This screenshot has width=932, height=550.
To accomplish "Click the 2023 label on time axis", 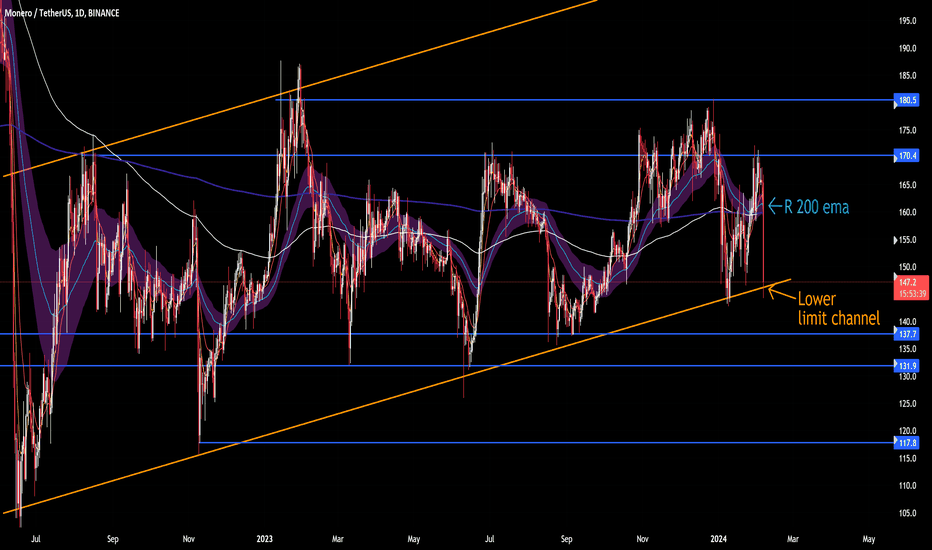I will click(x=265, y=539).
